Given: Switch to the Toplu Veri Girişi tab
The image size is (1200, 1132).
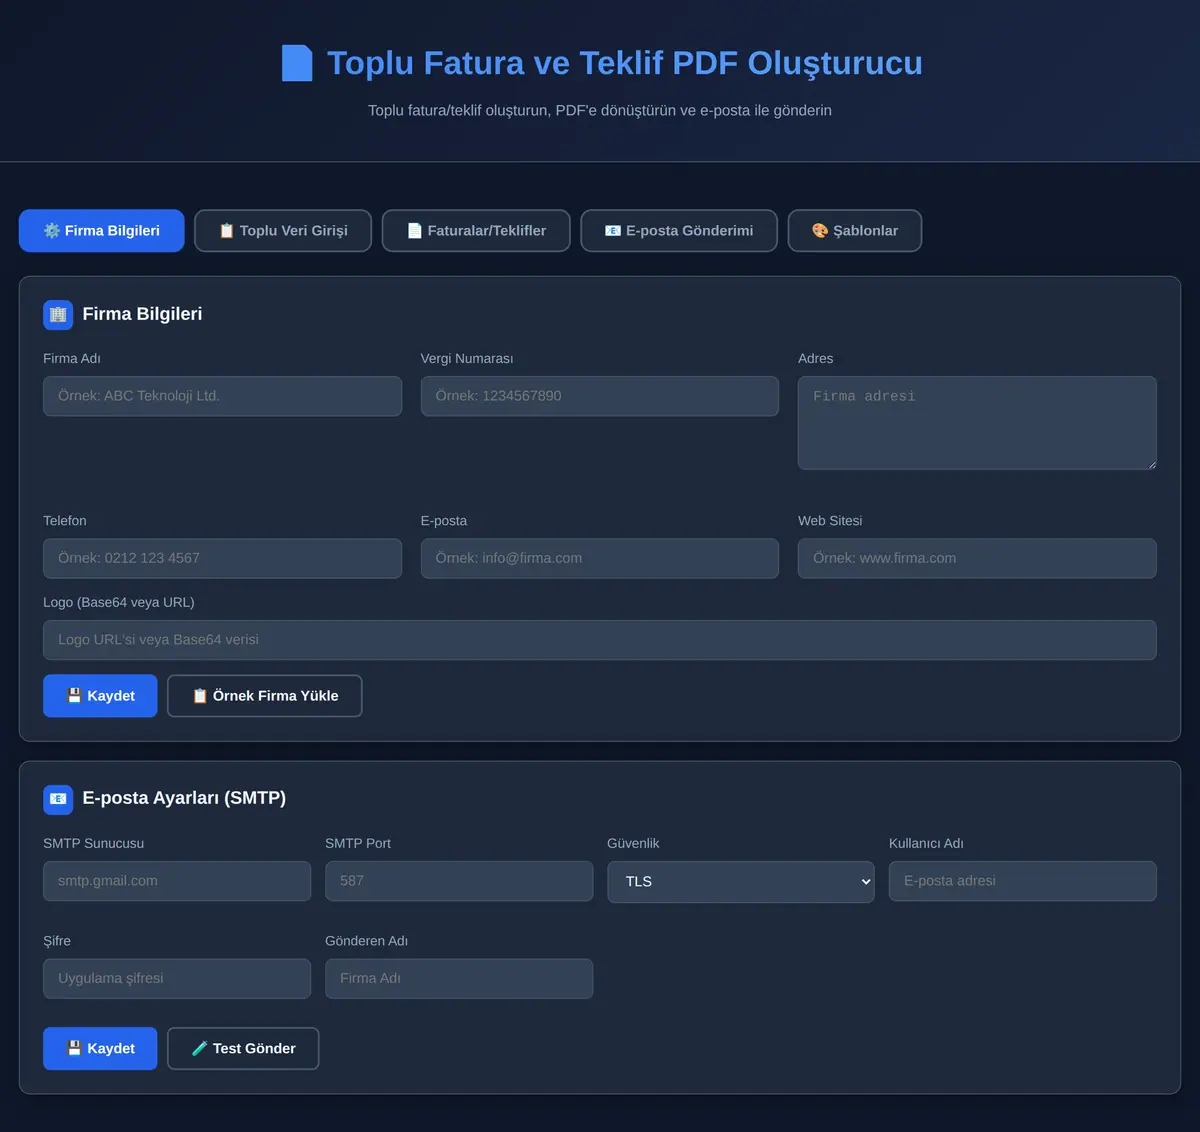Looking at the screenshot, I should 283,231.
